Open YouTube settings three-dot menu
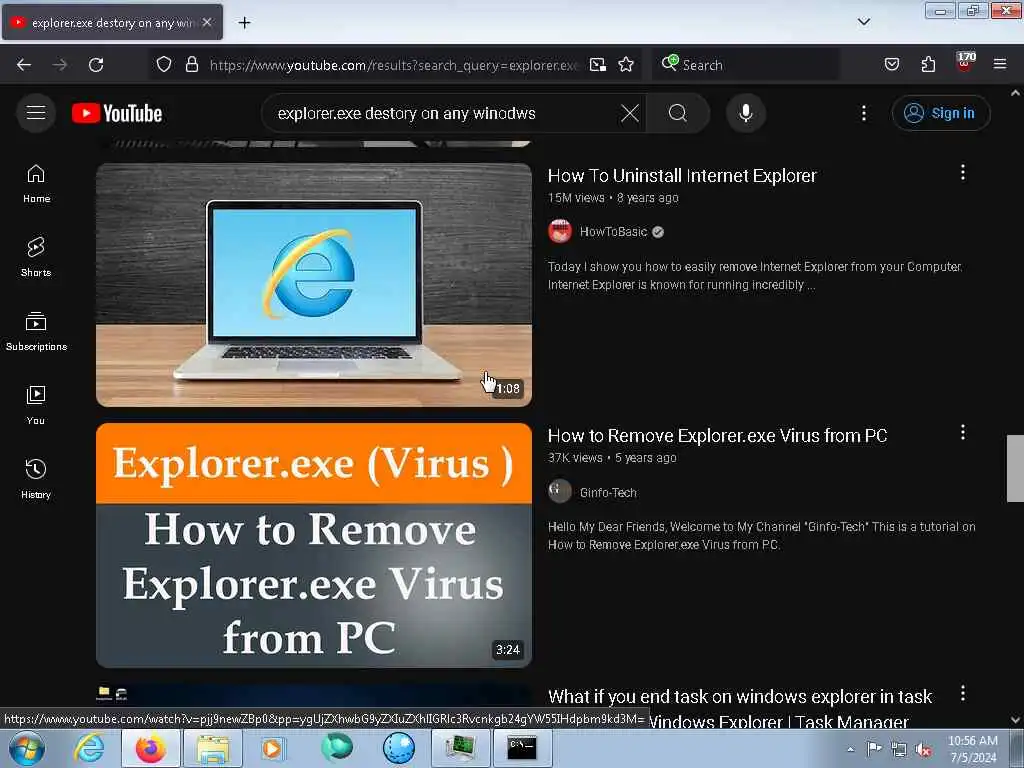1024x768 pixels. click(863, 113)
